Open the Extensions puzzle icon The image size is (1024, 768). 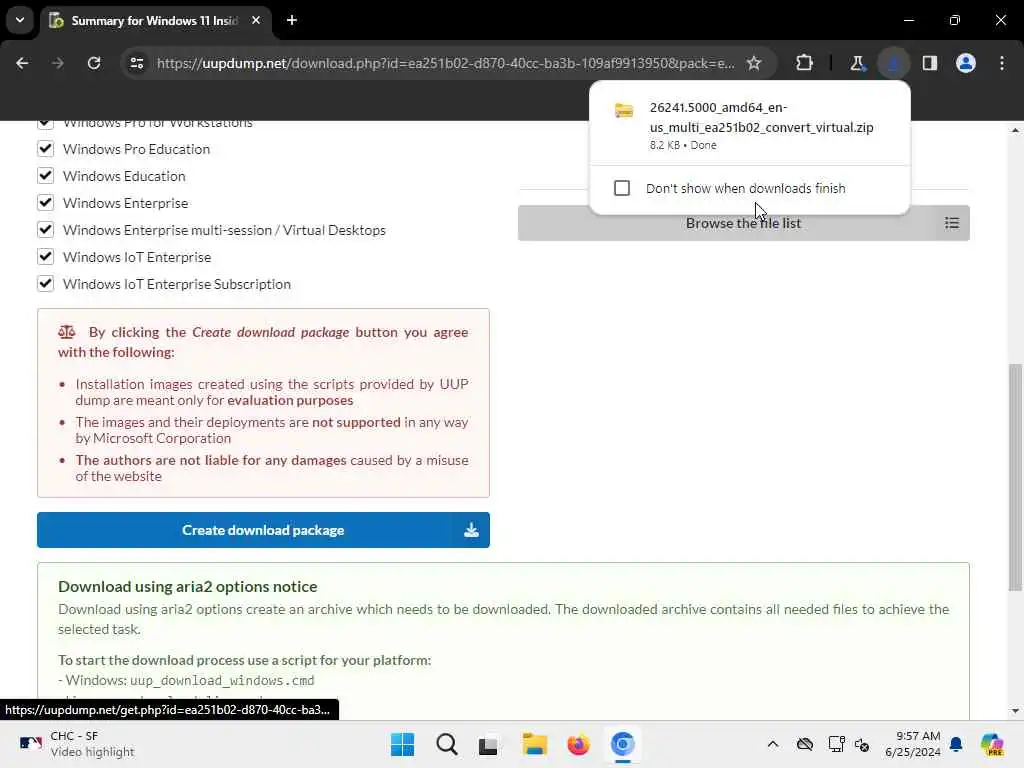[805, 63]
